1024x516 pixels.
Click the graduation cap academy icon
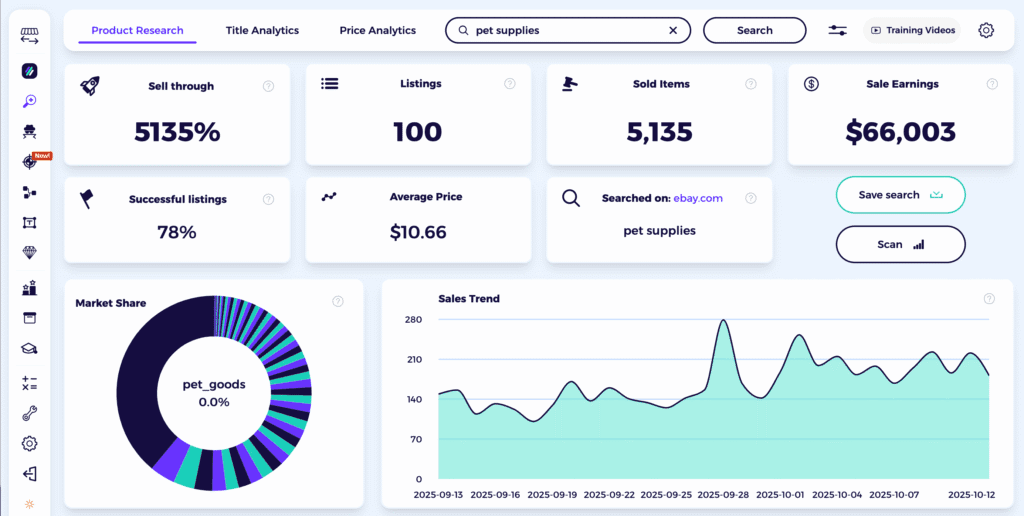pos(29,349)
